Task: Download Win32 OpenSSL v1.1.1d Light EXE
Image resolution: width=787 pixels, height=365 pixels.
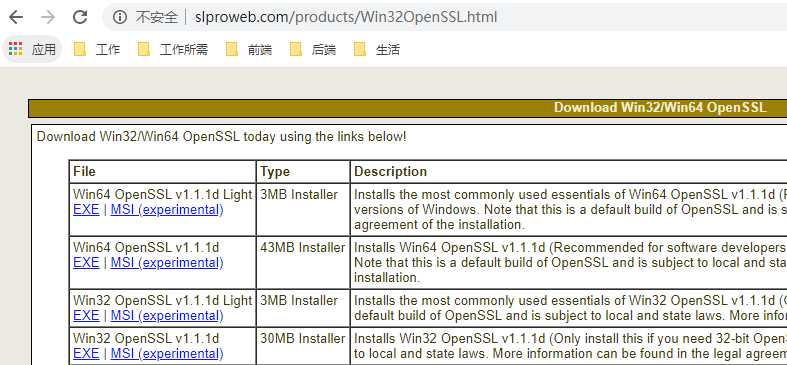Action: (x=86, y=315)
